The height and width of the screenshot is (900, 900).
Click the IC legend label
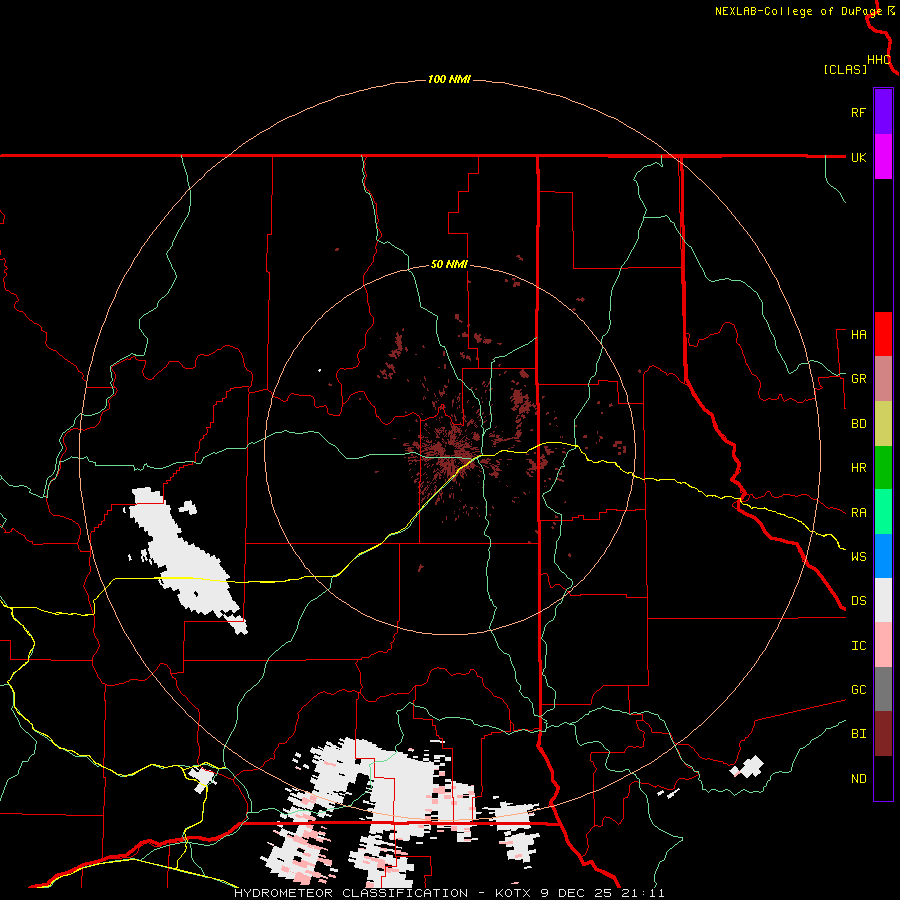[858, 646]
